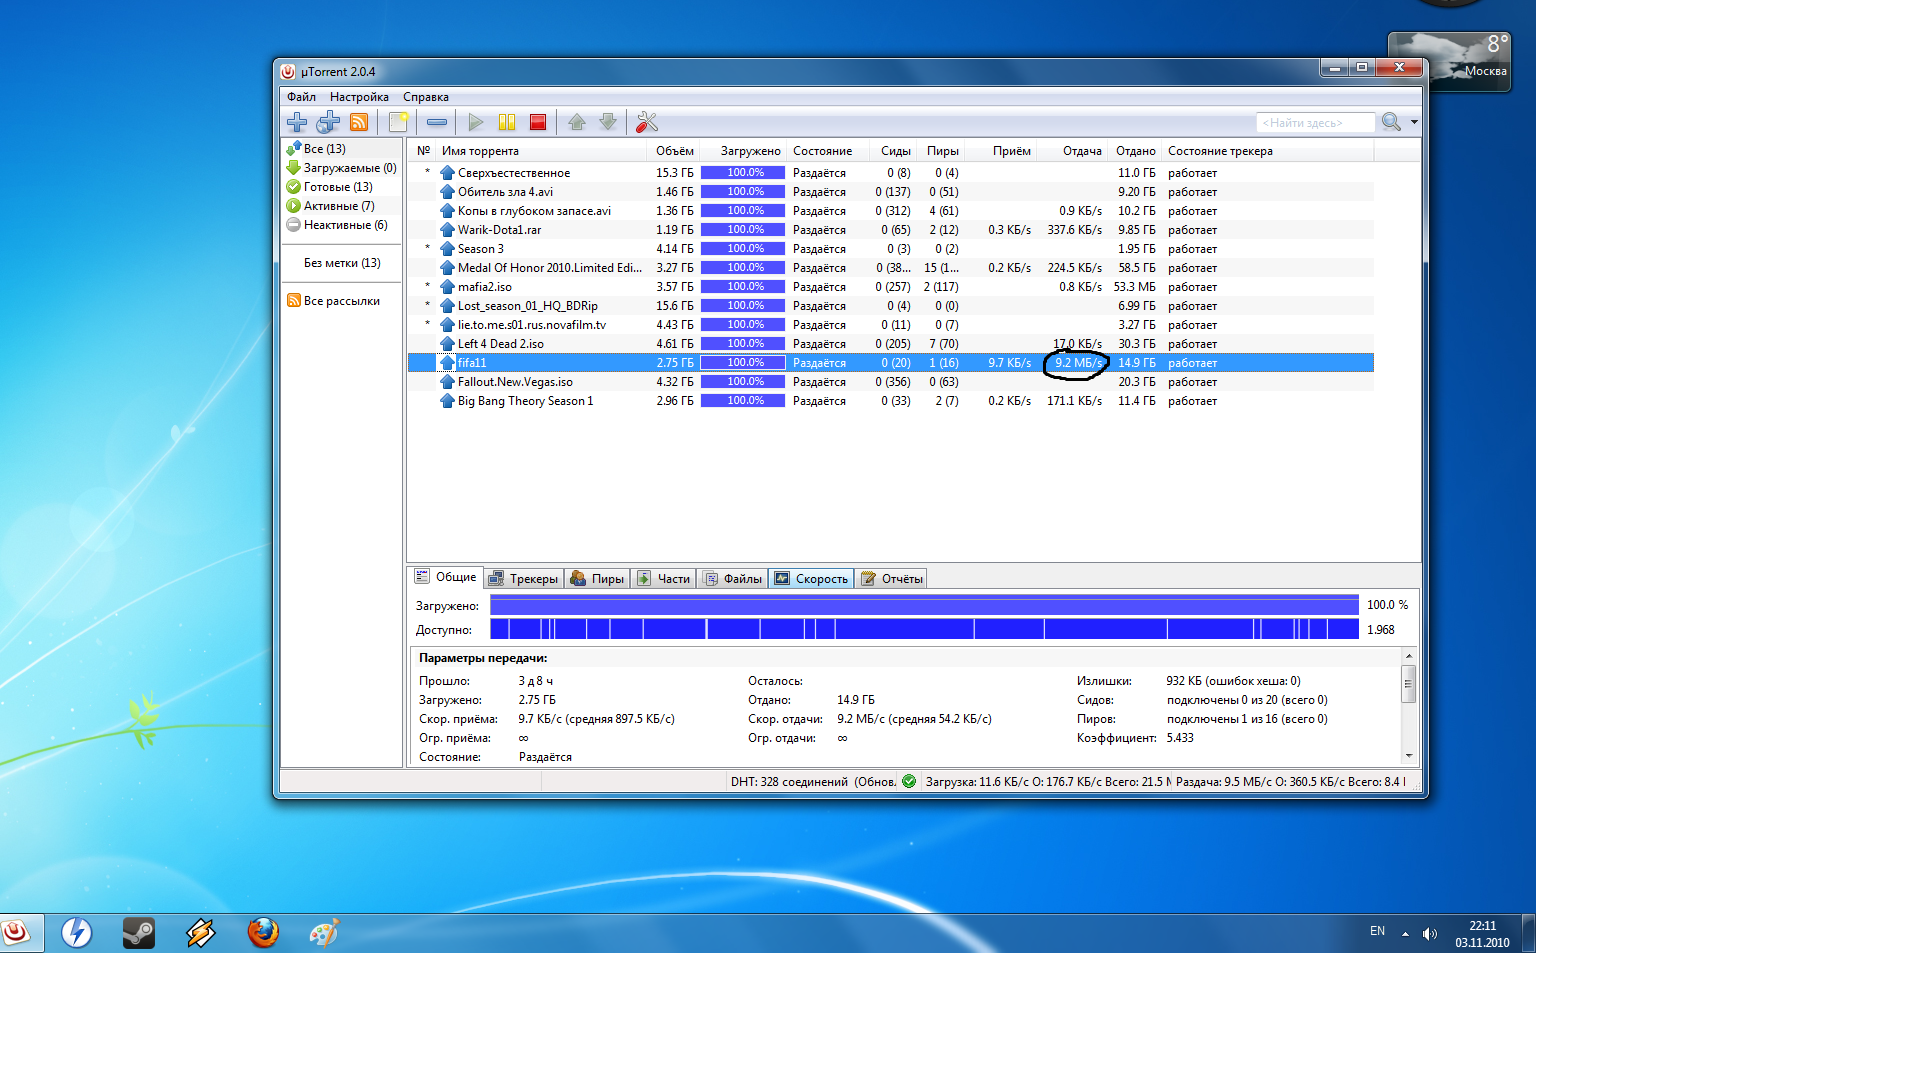Select Все рассылки feeds item
The width and height of the screenshot is (1920, 1080).
(340, 301)
